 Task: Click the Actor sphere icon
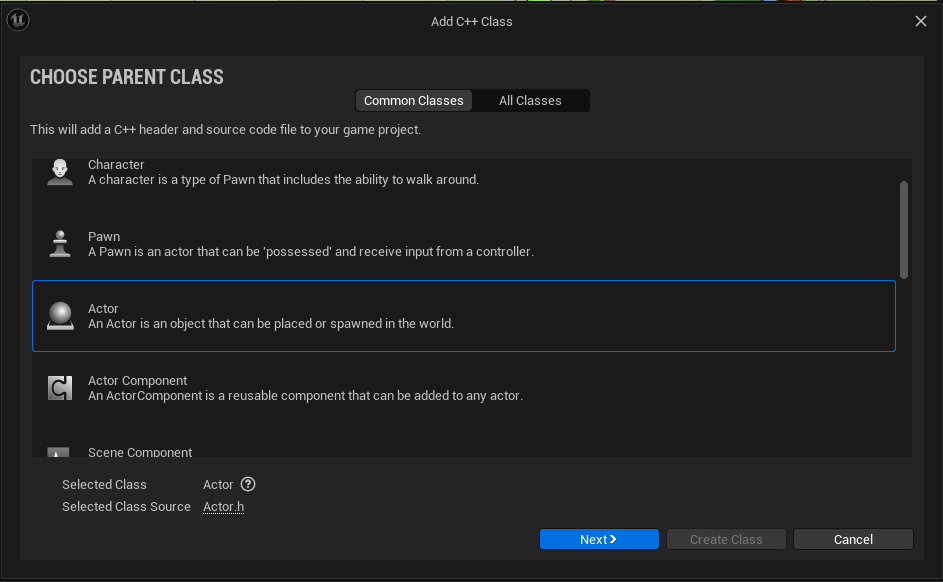(60, 316)
